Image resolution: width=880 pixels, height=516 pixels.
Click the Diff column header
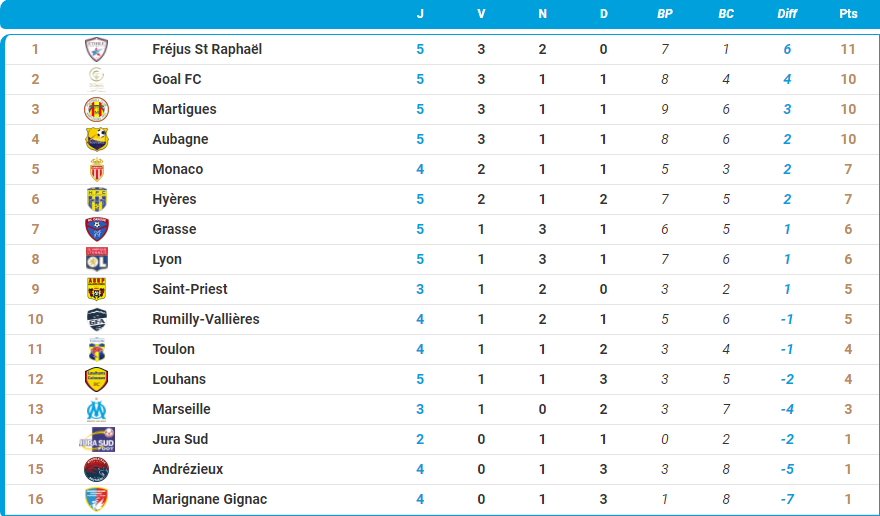tap(787, 14)
